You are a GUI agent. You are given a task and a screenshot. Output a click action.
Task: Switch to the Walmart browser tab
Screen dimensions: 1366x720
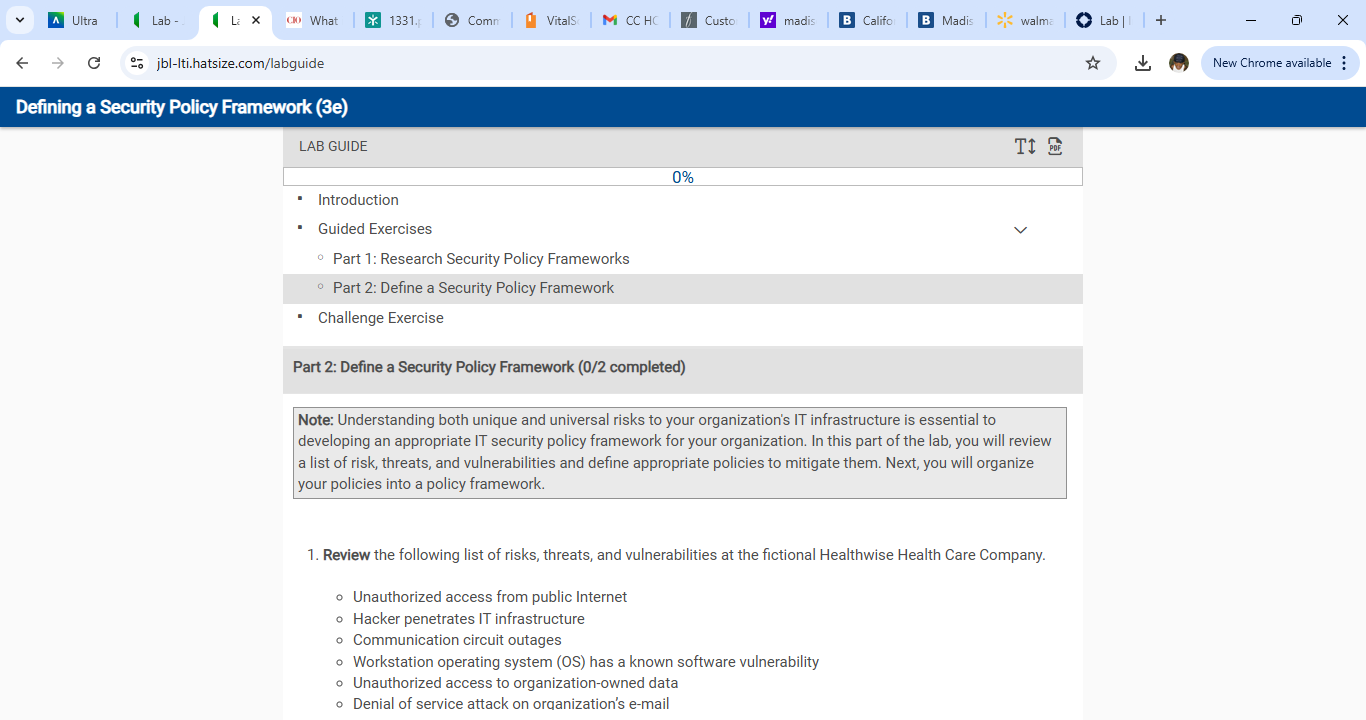tap(1026, 20)
